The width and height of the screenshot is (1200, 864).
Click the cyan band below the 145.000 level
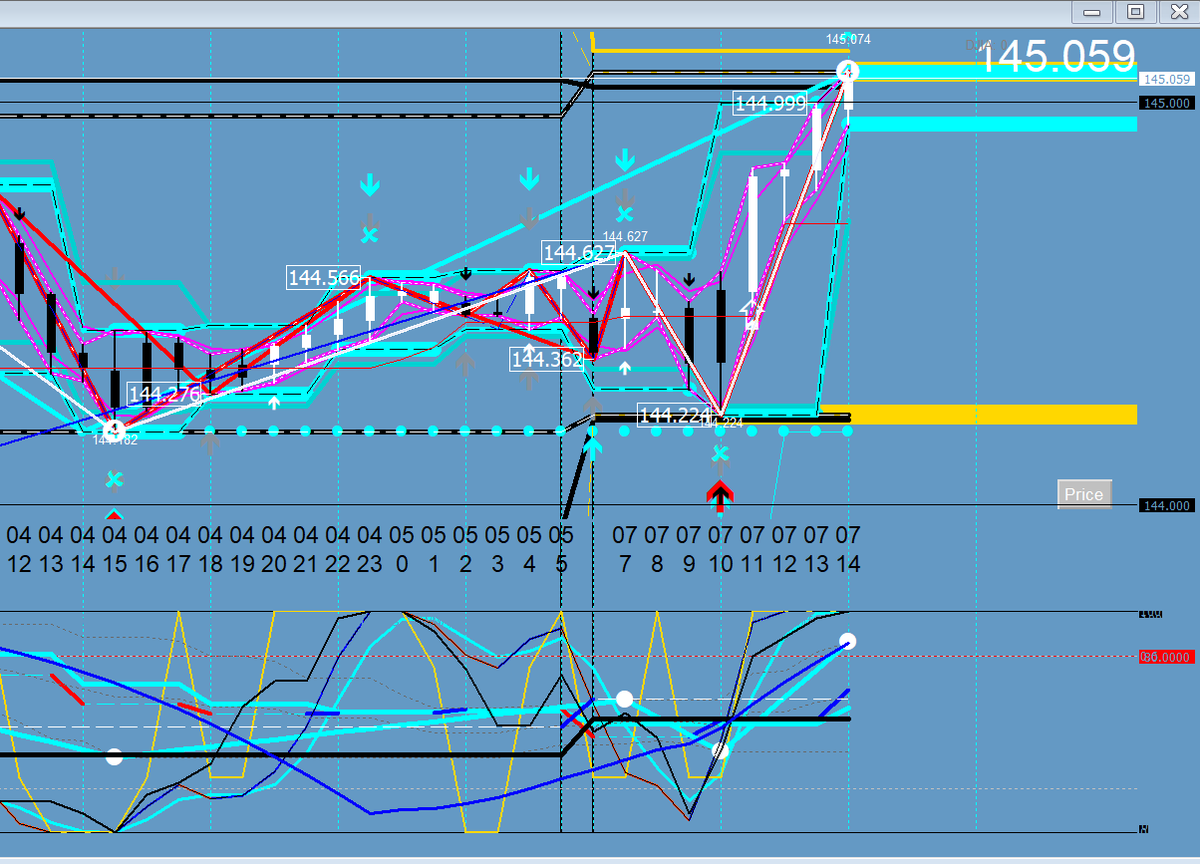pyautogui.click(x=993, y=124)
